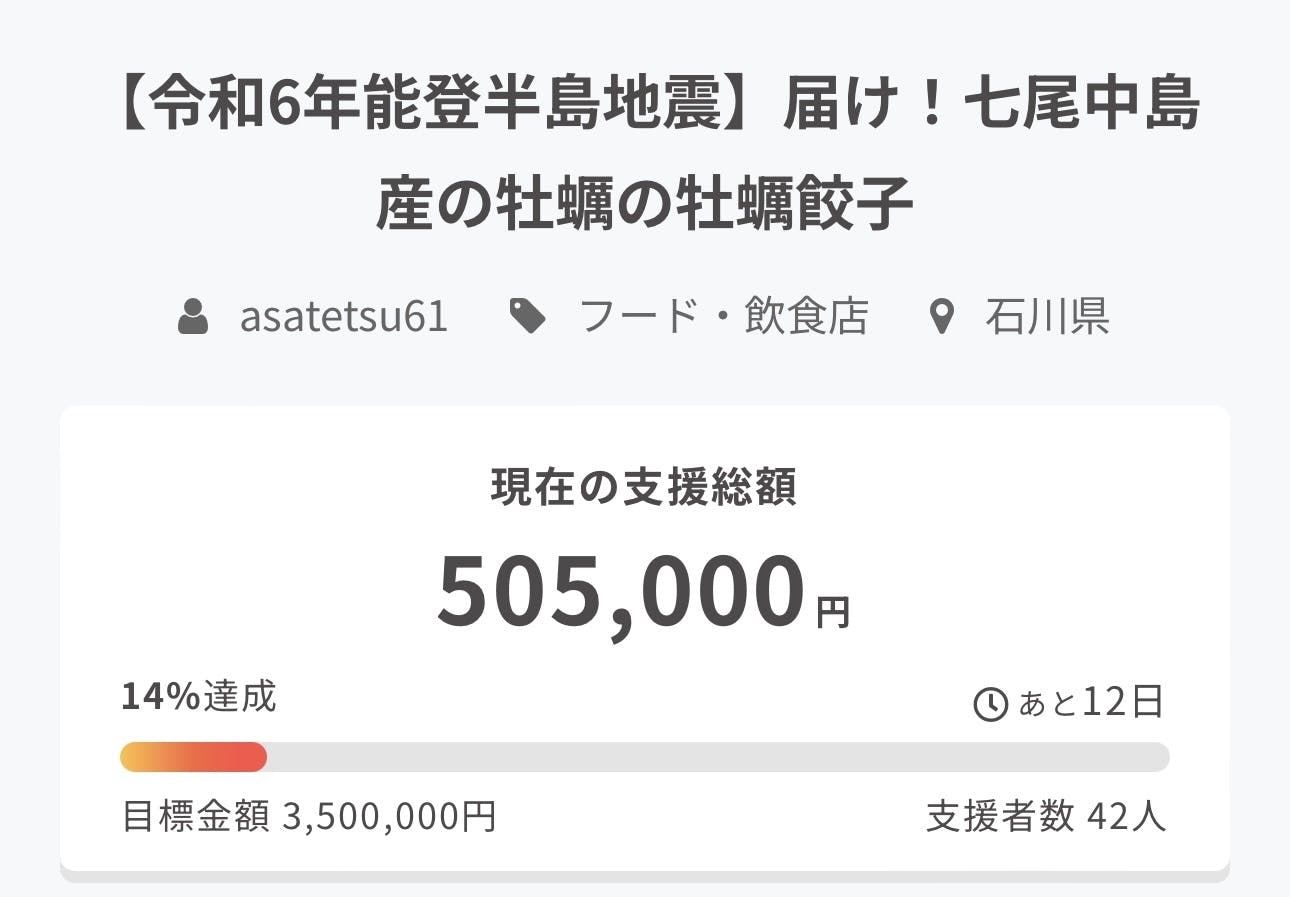Click the user profile icon beside asatetsu61
This screenshot has height=897, width=1290.
193,318
